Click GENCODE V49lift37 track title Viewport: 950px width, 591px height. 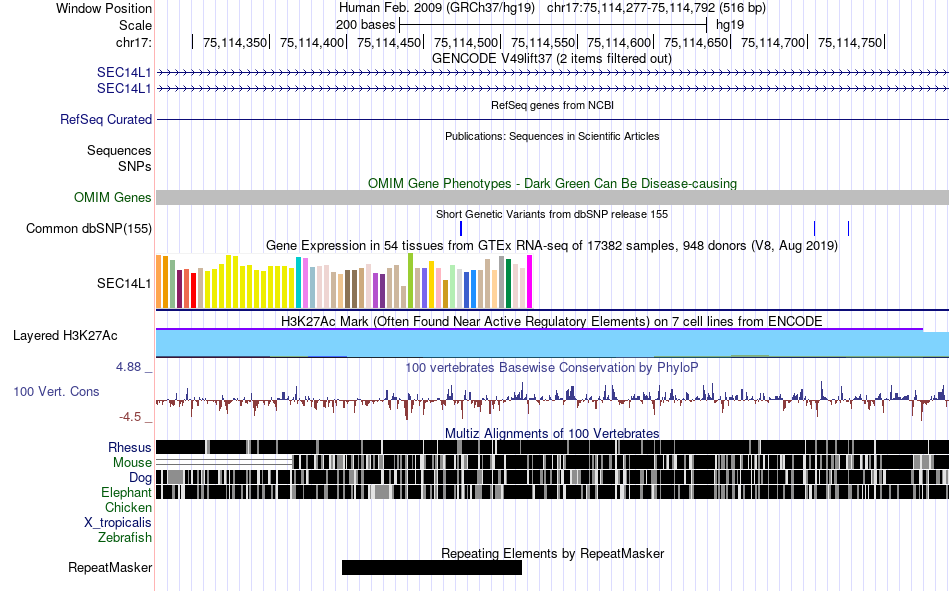551,59
